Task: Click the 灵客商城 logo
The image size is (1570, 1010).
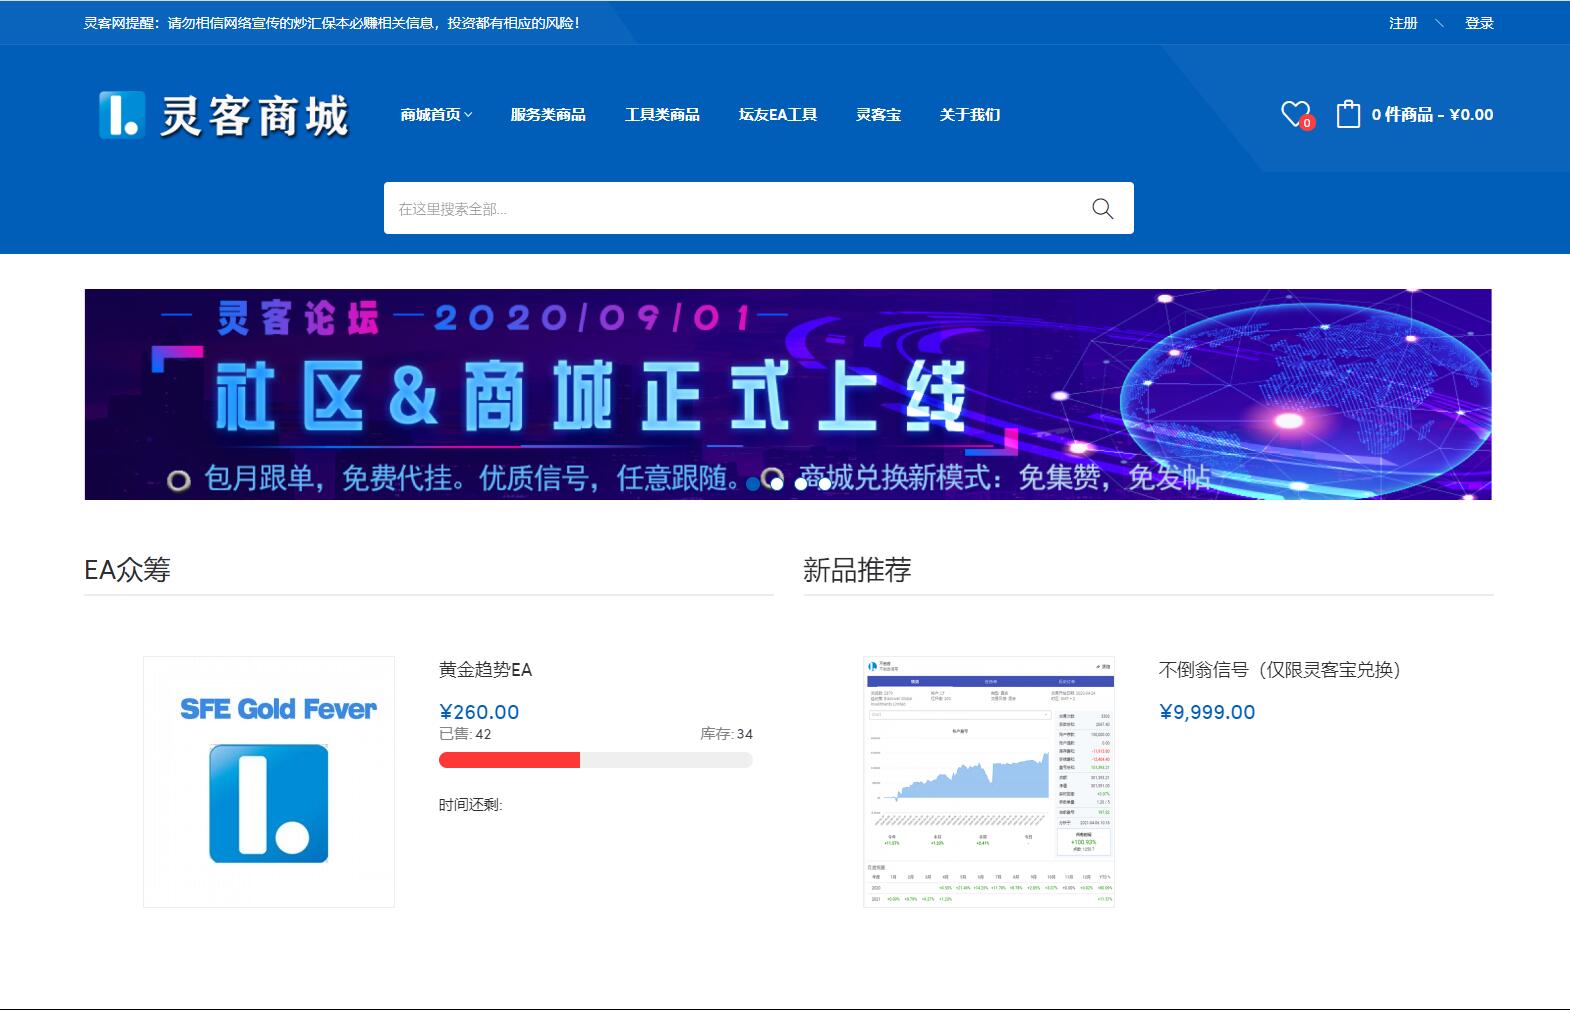Action: click(x=224, y=115)
